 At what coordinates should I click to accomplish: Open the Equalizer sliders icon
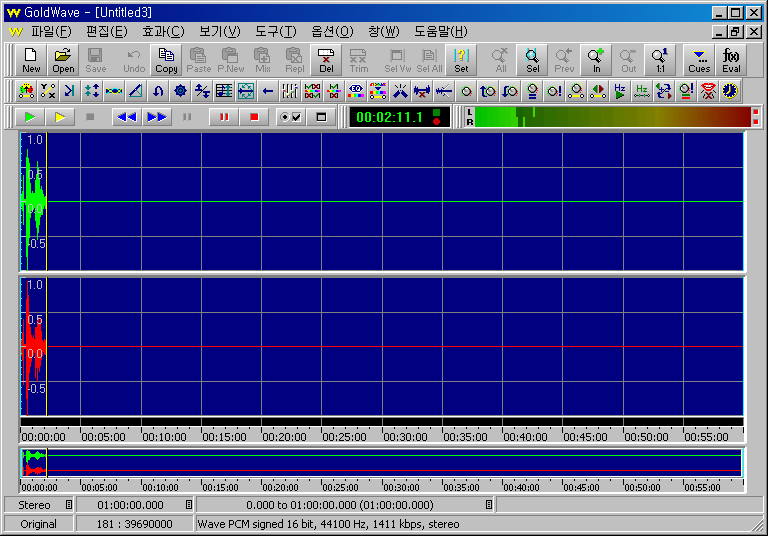coord(289,91)
